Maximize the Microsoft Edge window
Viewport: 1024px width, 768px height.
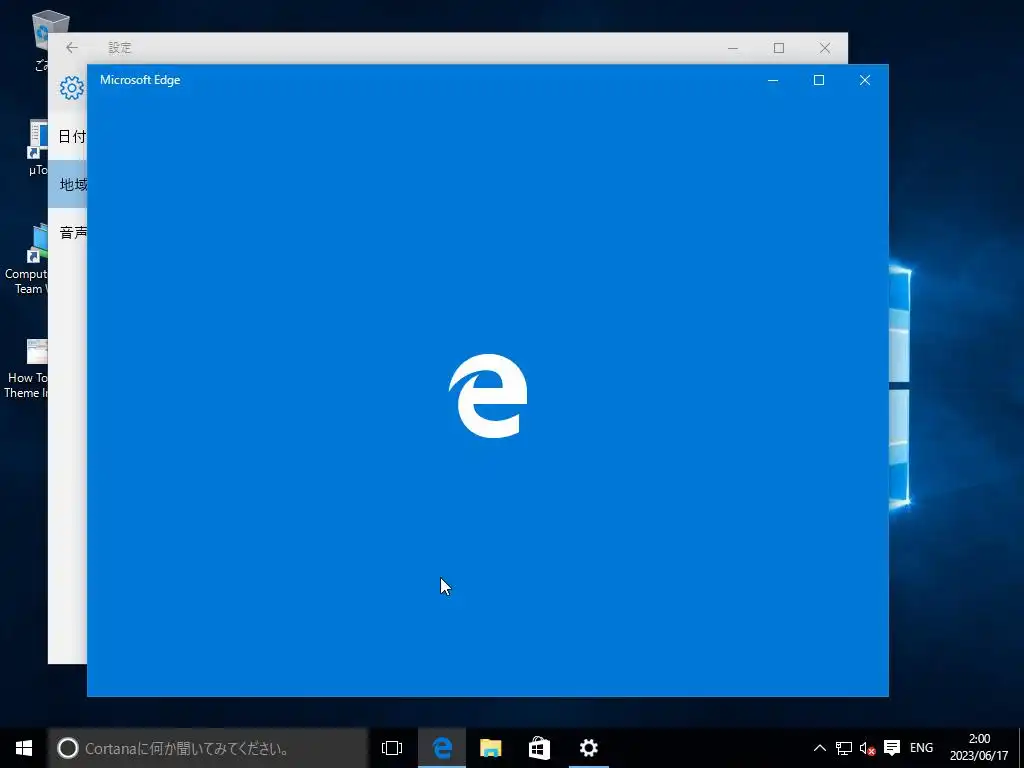click(819, 80)
